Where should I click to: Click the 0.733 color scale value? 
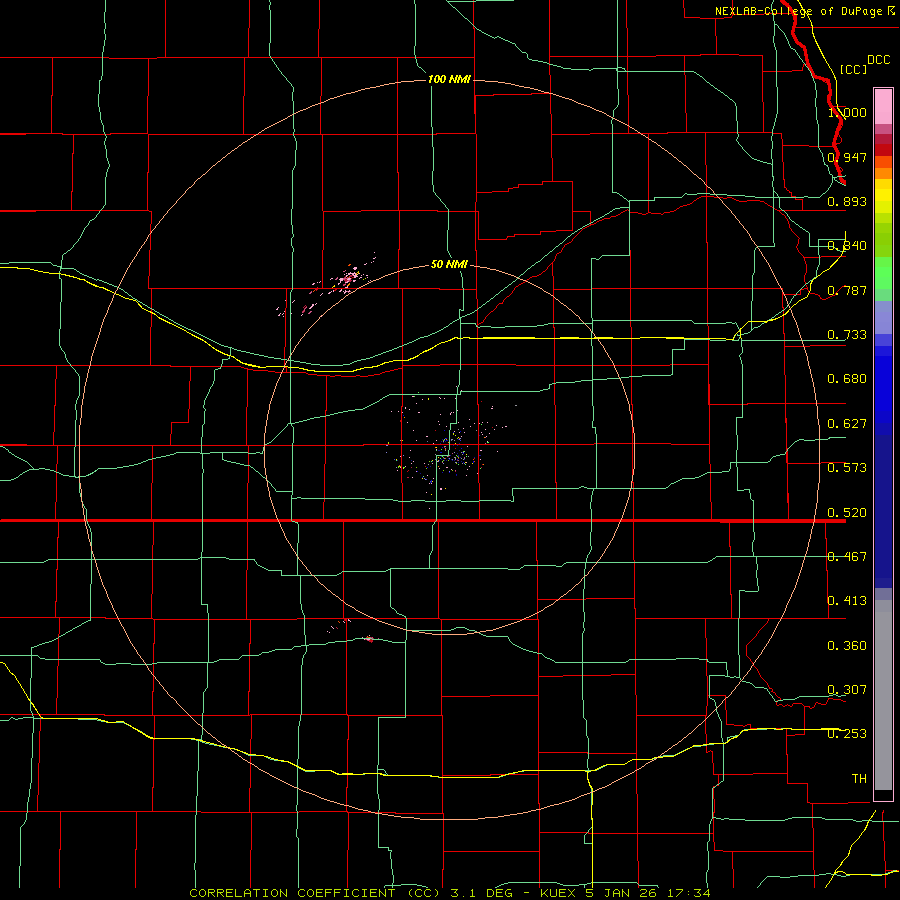coord(847,335)
